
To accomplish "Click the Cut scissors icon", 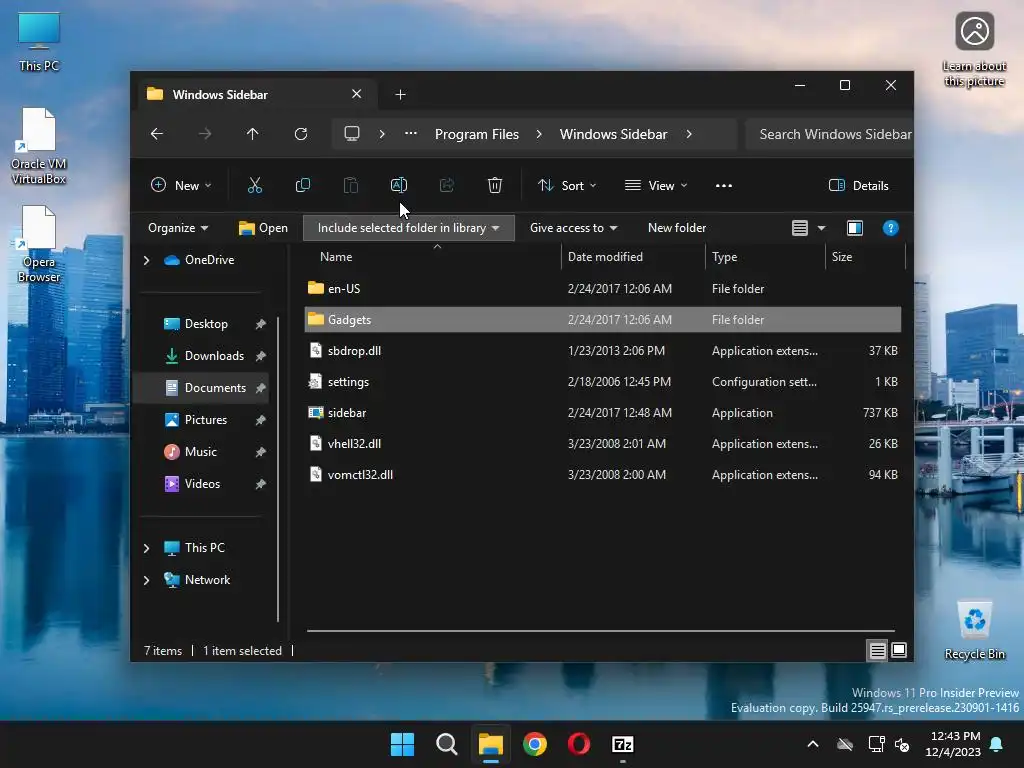I will pyautogui.click(x=255, y=185).
